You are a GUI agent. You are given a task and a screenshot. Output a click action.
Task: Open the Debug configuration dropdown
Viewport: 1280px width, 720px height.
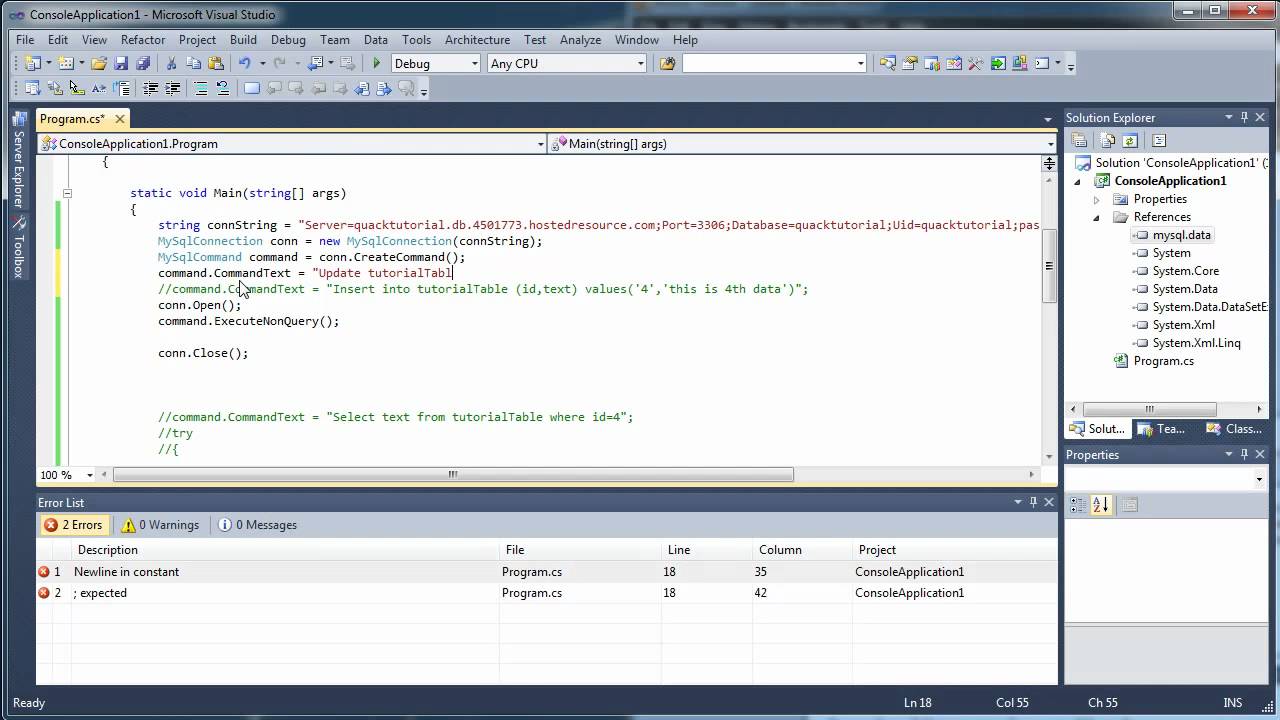[473, 63]
